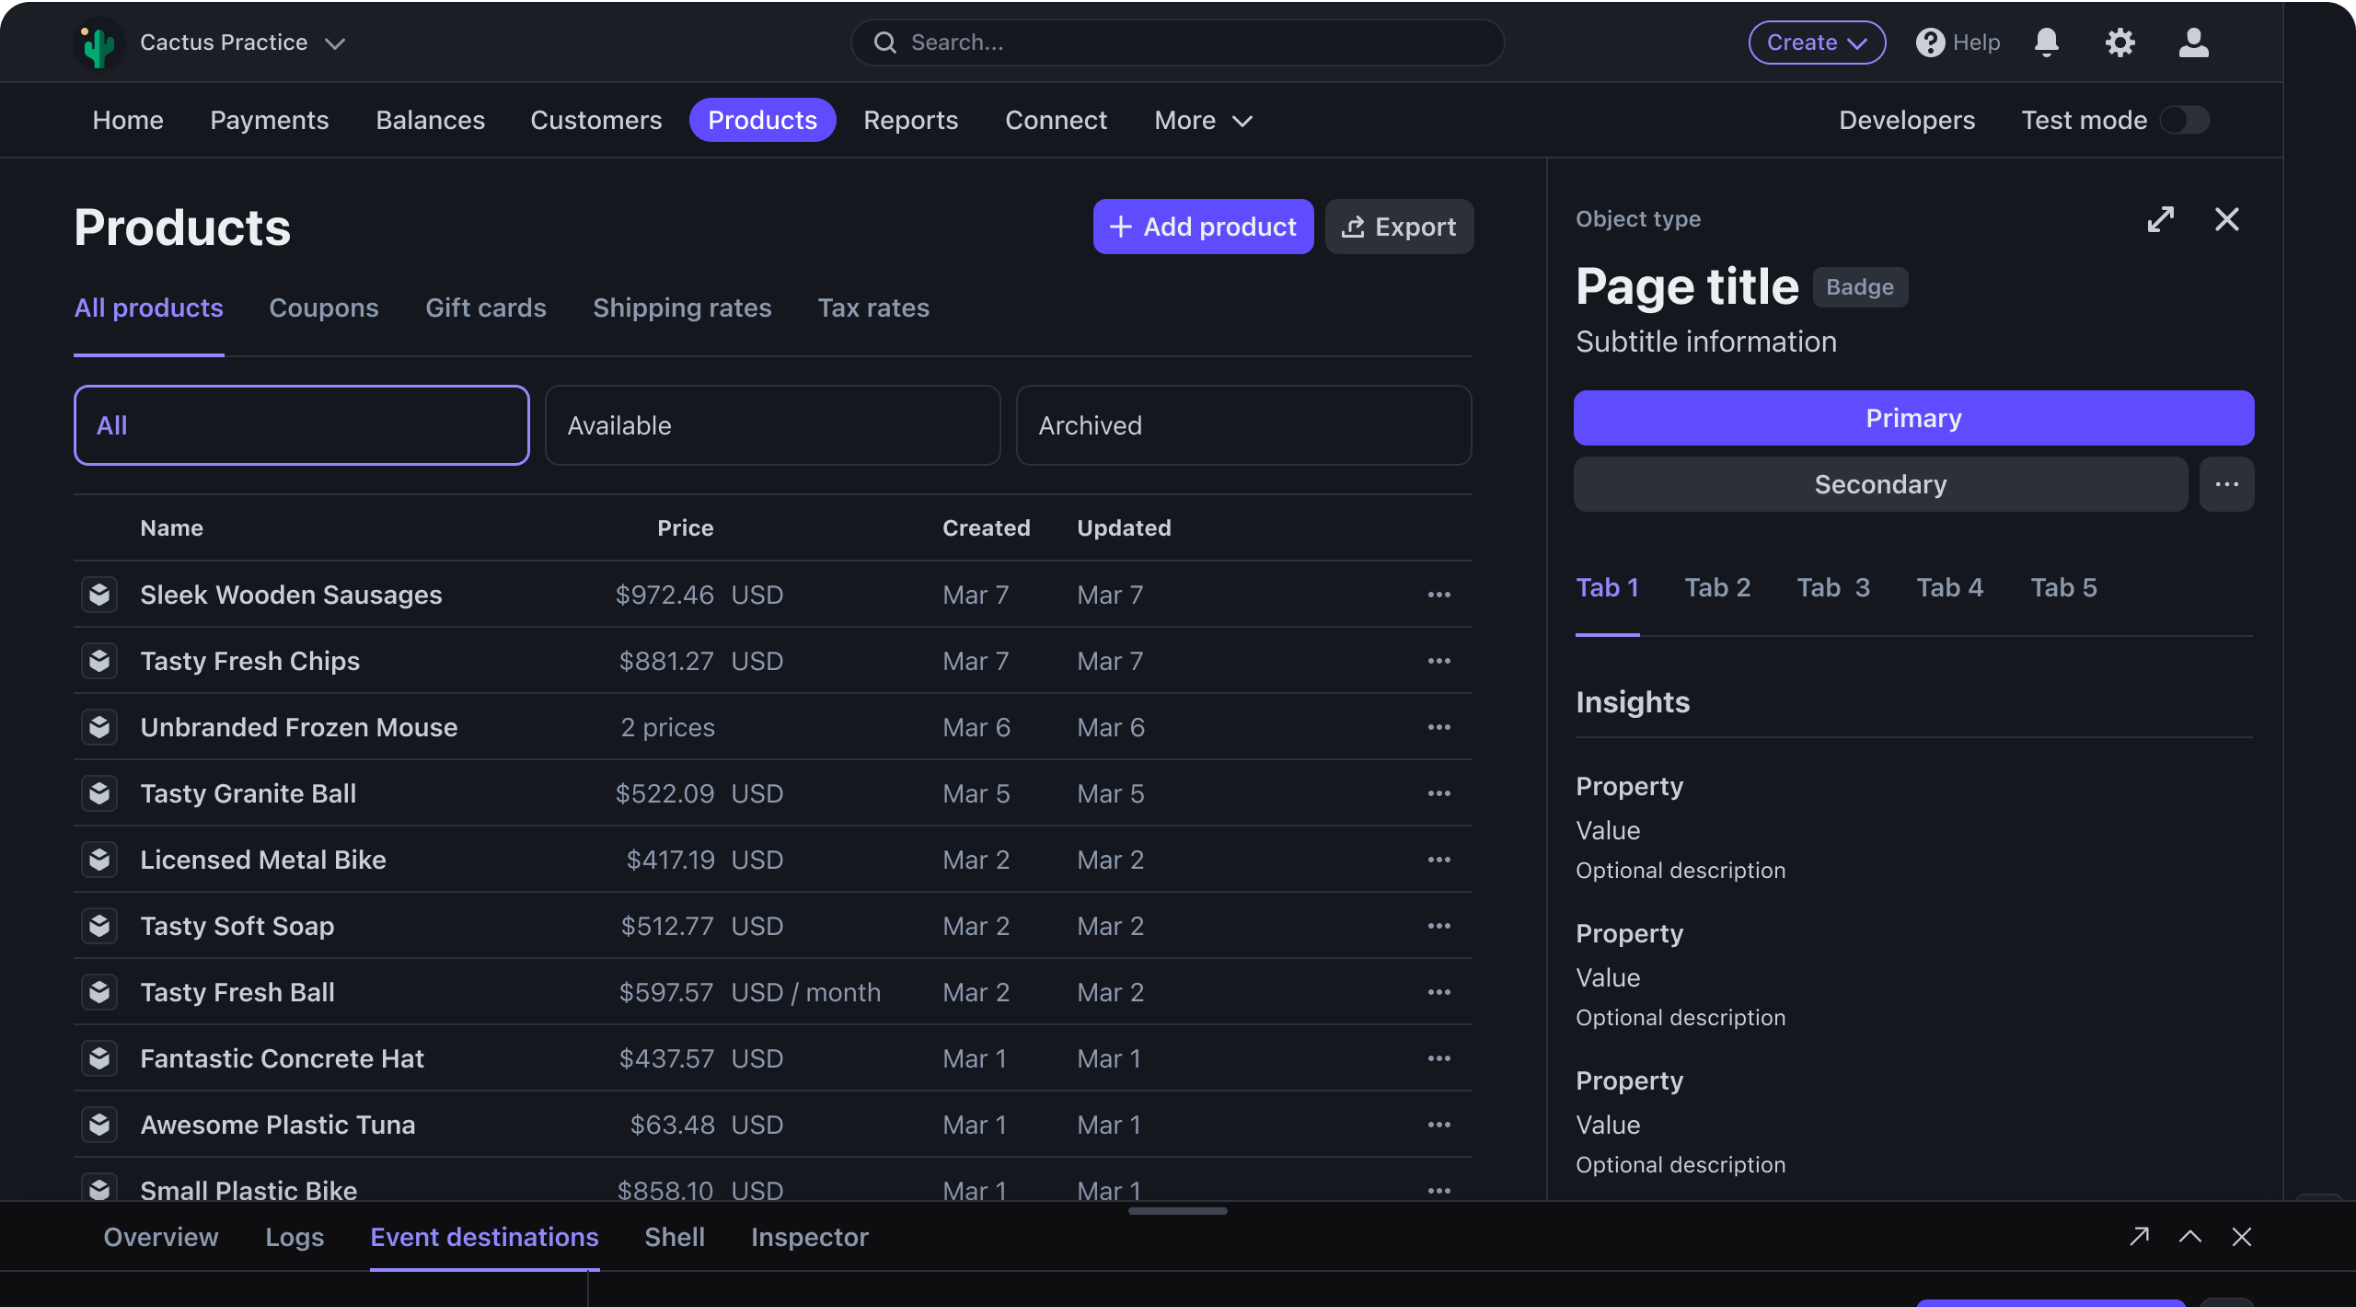This screenshot has width=2356, height=1307.
Task: Select the Available filter option
Action: 772,425
